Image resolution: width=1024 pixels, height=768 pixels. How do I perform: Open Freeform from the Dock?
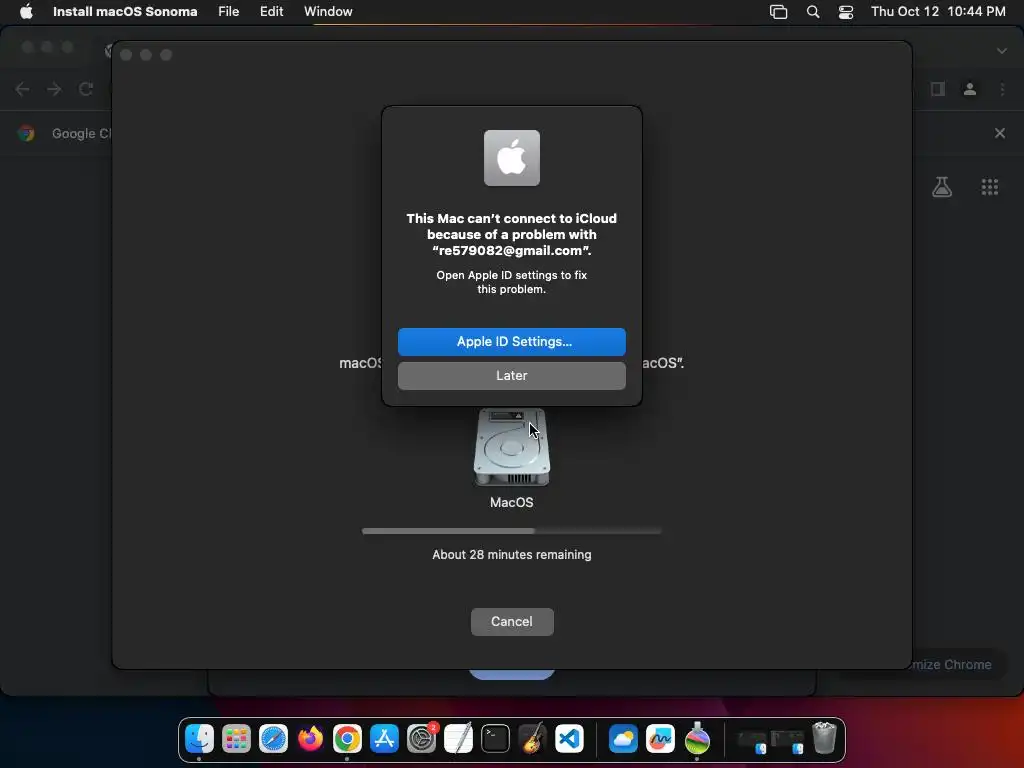(x=660, y=739)
